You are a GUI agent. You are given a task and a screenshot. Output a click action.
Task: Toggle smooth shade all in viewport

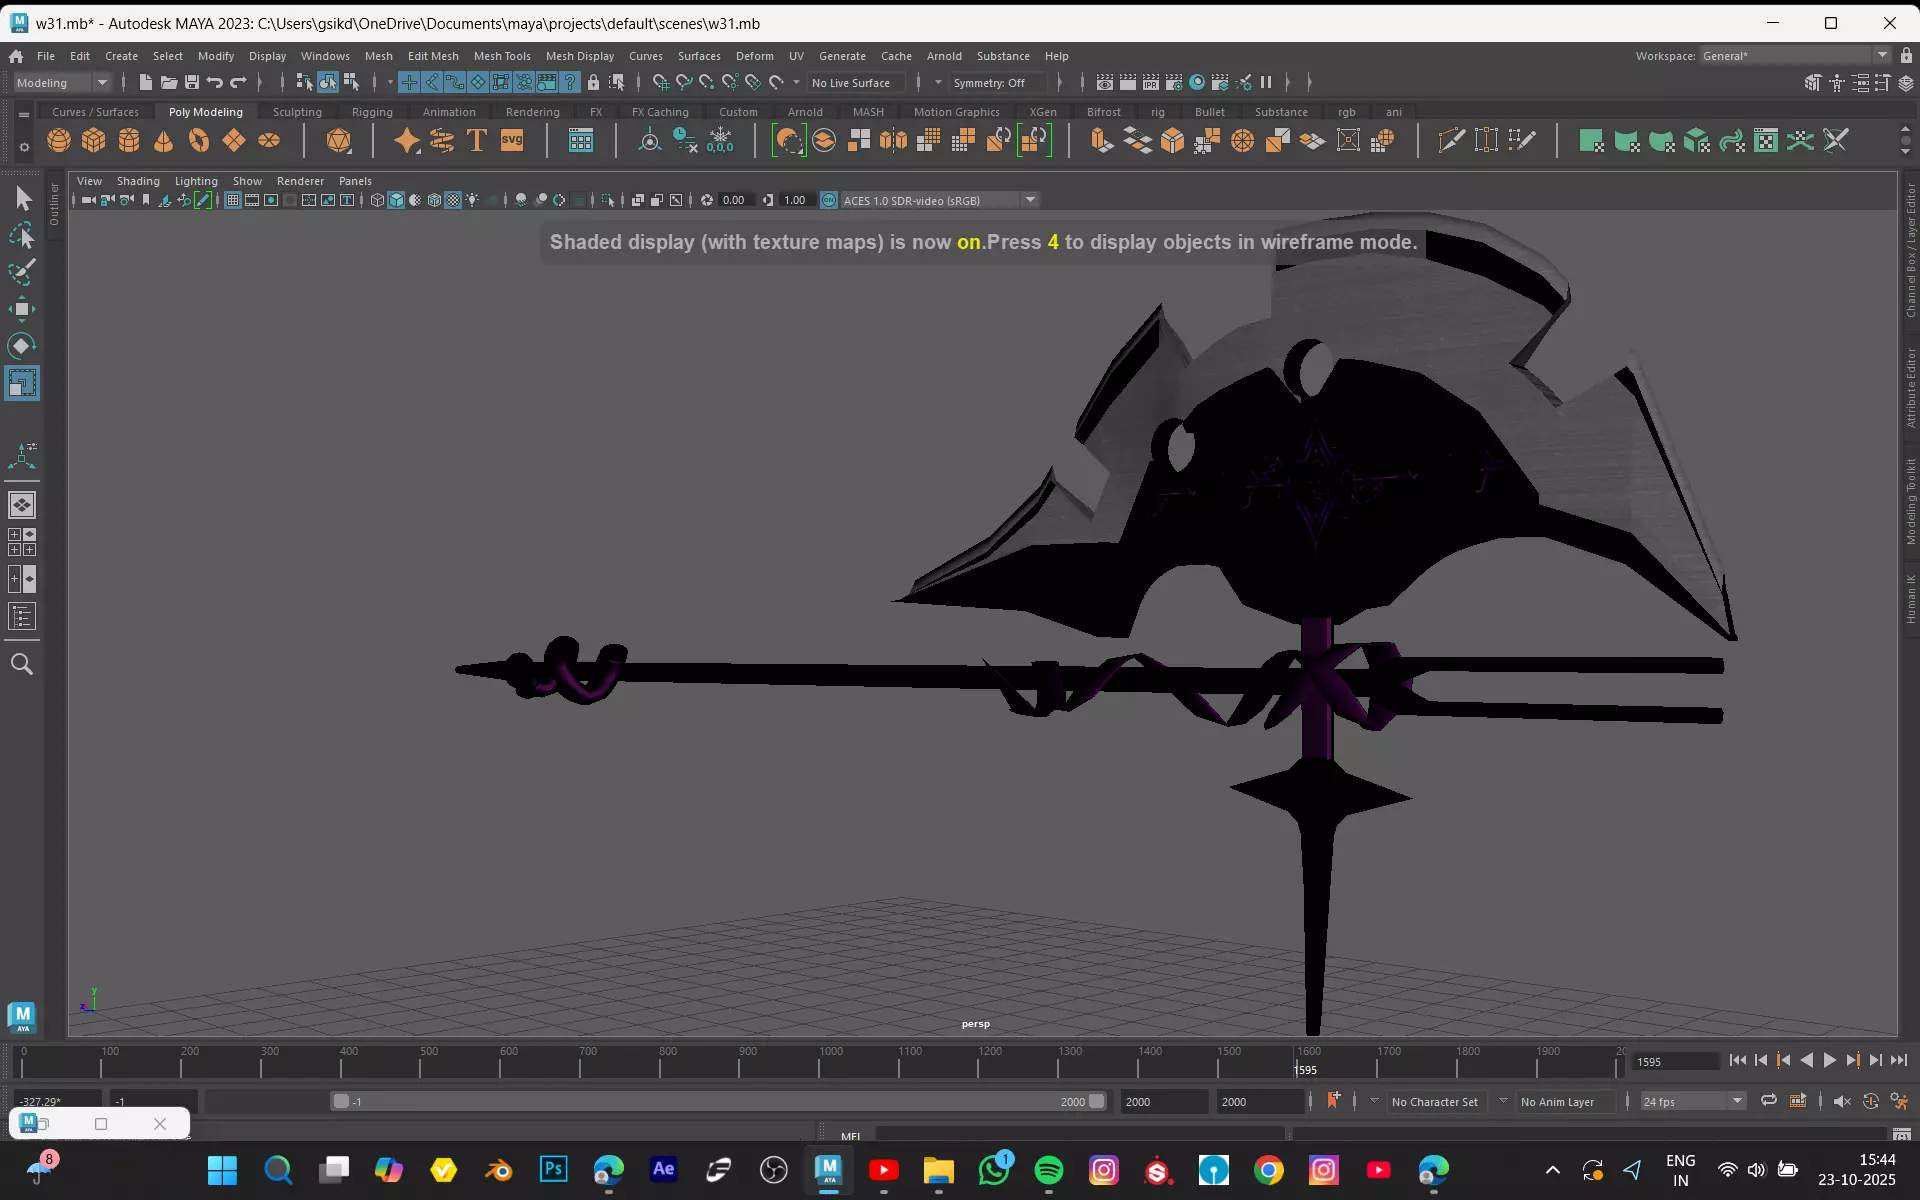tap(396, 200)
